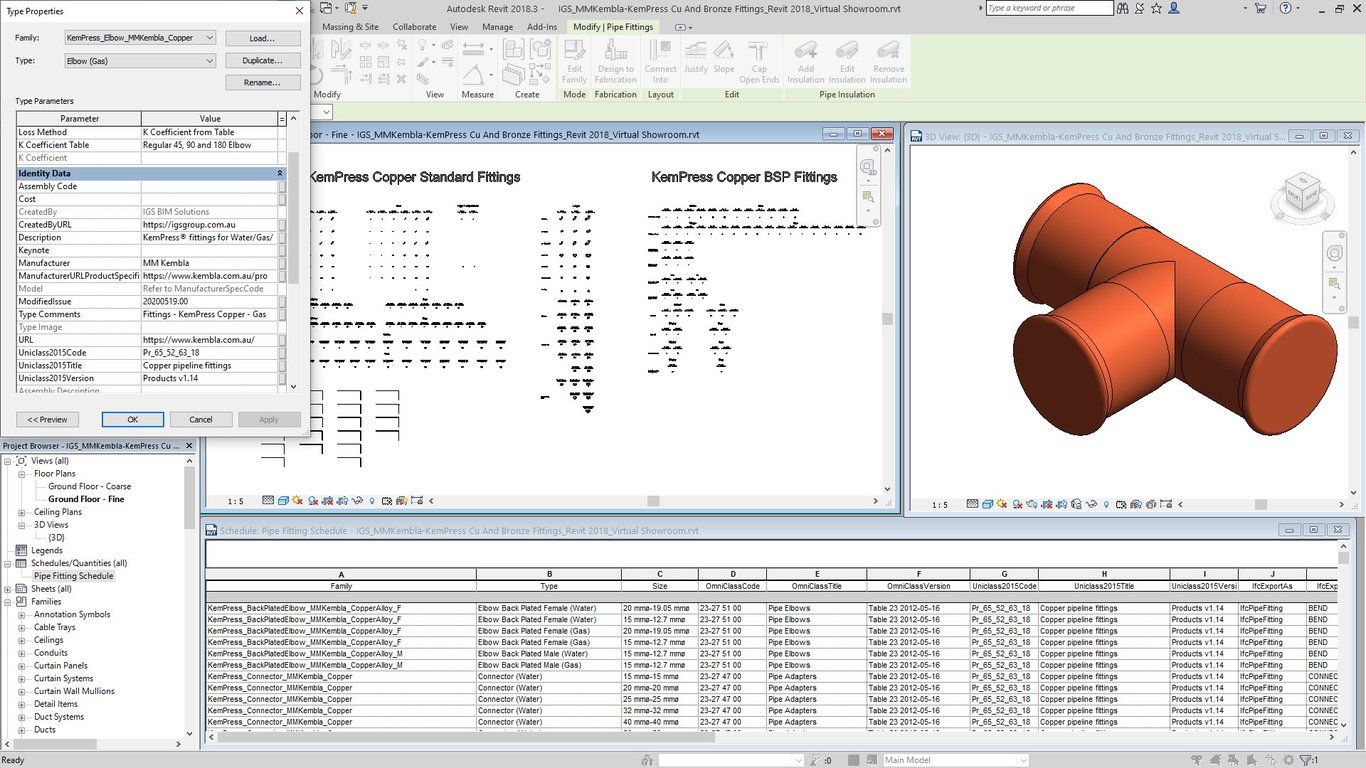Open the Sun Path settings in the view bar

tap(298, 500)
